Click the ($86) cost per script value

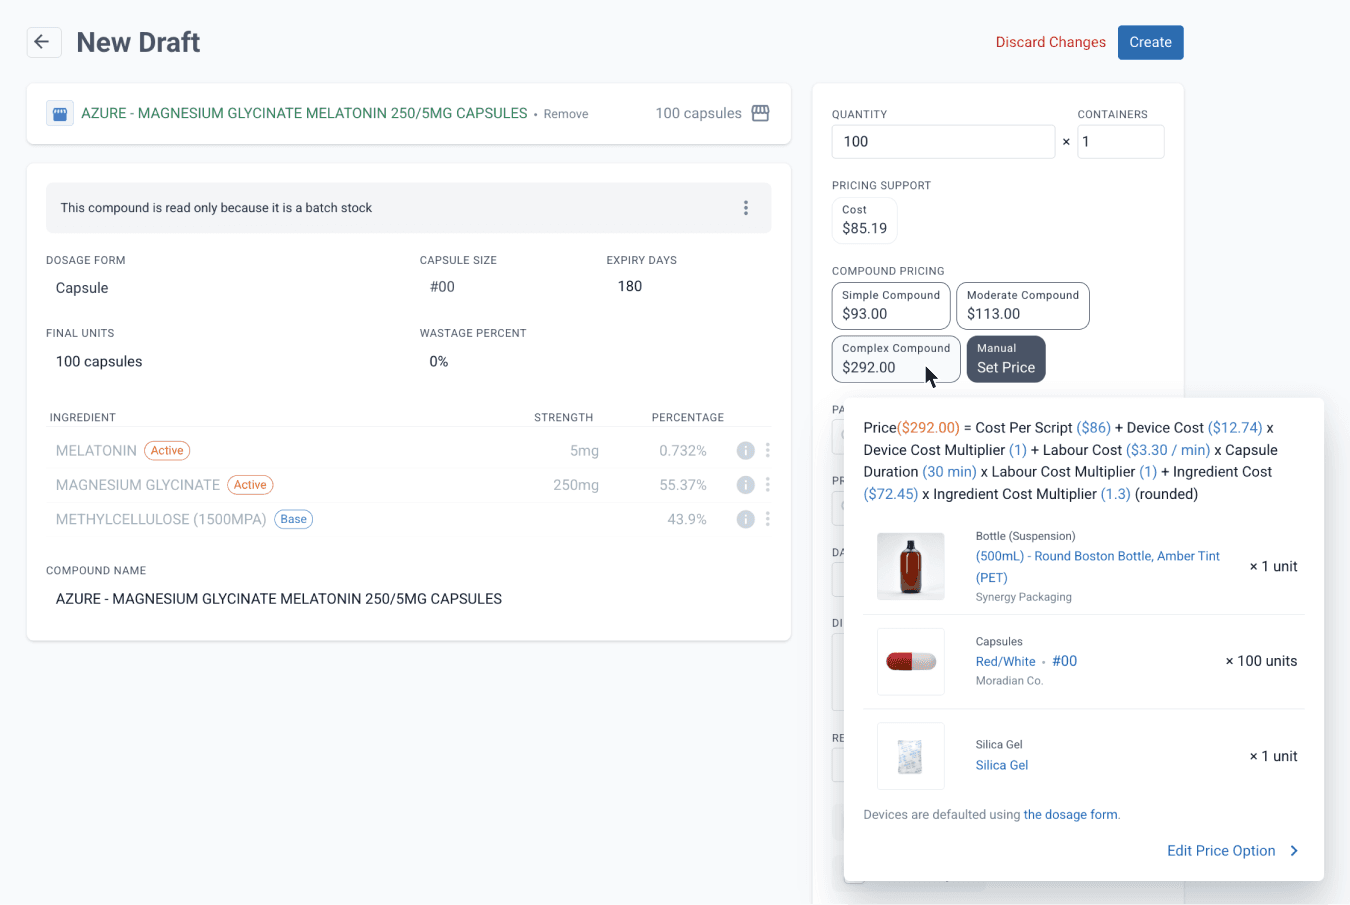(x=1093, y=428)
